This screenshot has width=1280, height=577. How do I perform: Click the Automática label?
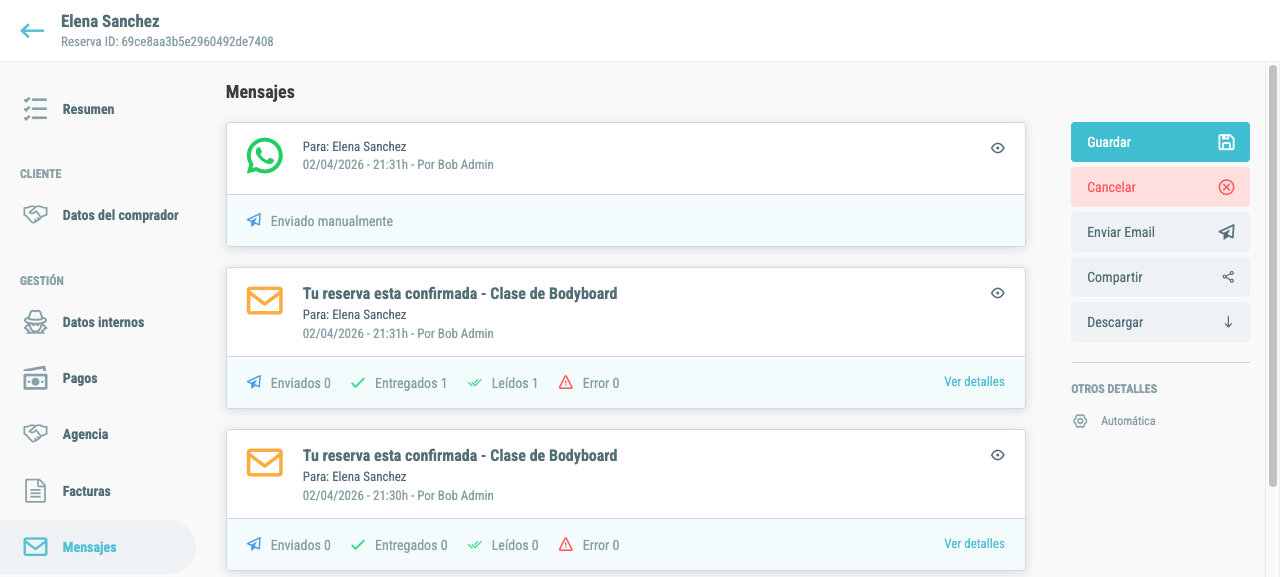(x=1128, y=421)
